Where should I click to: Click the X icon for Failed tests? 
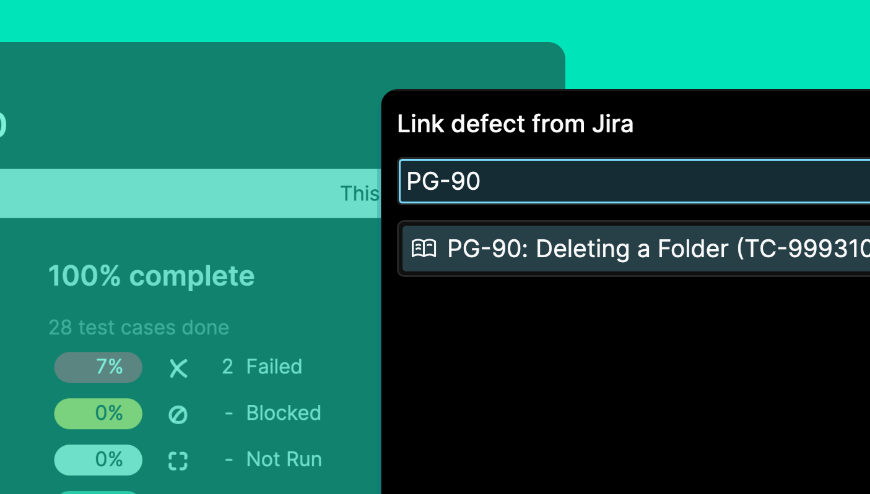click(x=178, y=368)
